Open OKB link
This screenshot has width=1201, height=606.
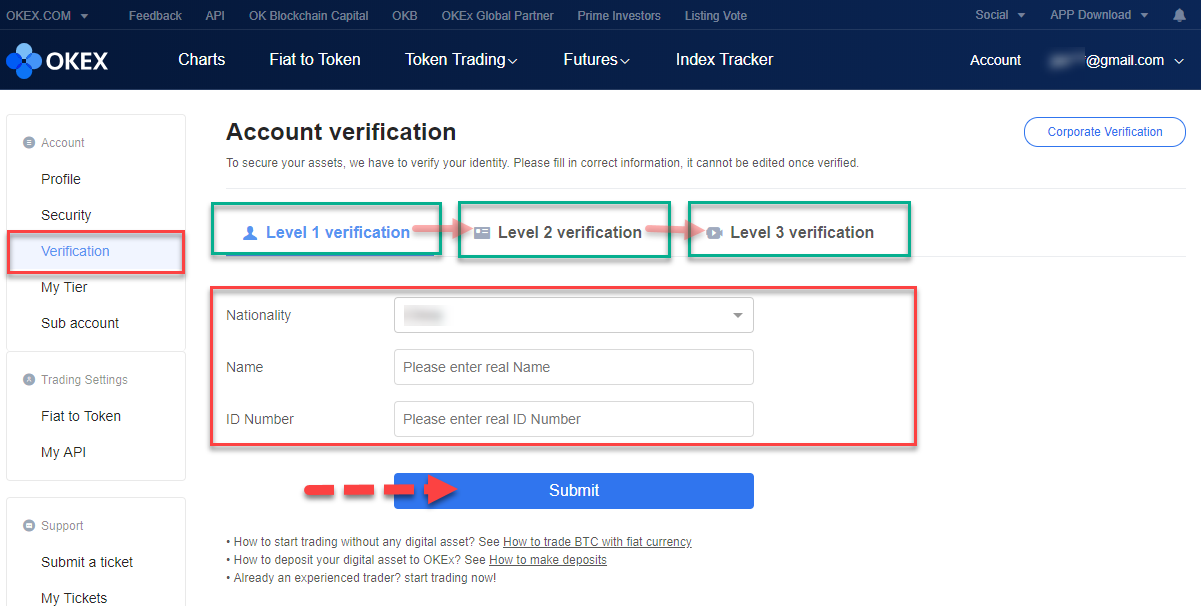click(x=405, y=15)
